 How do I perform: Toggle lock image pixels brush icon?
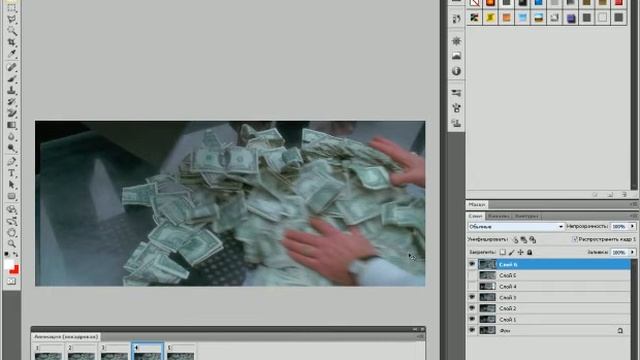[x=511, y=252]
